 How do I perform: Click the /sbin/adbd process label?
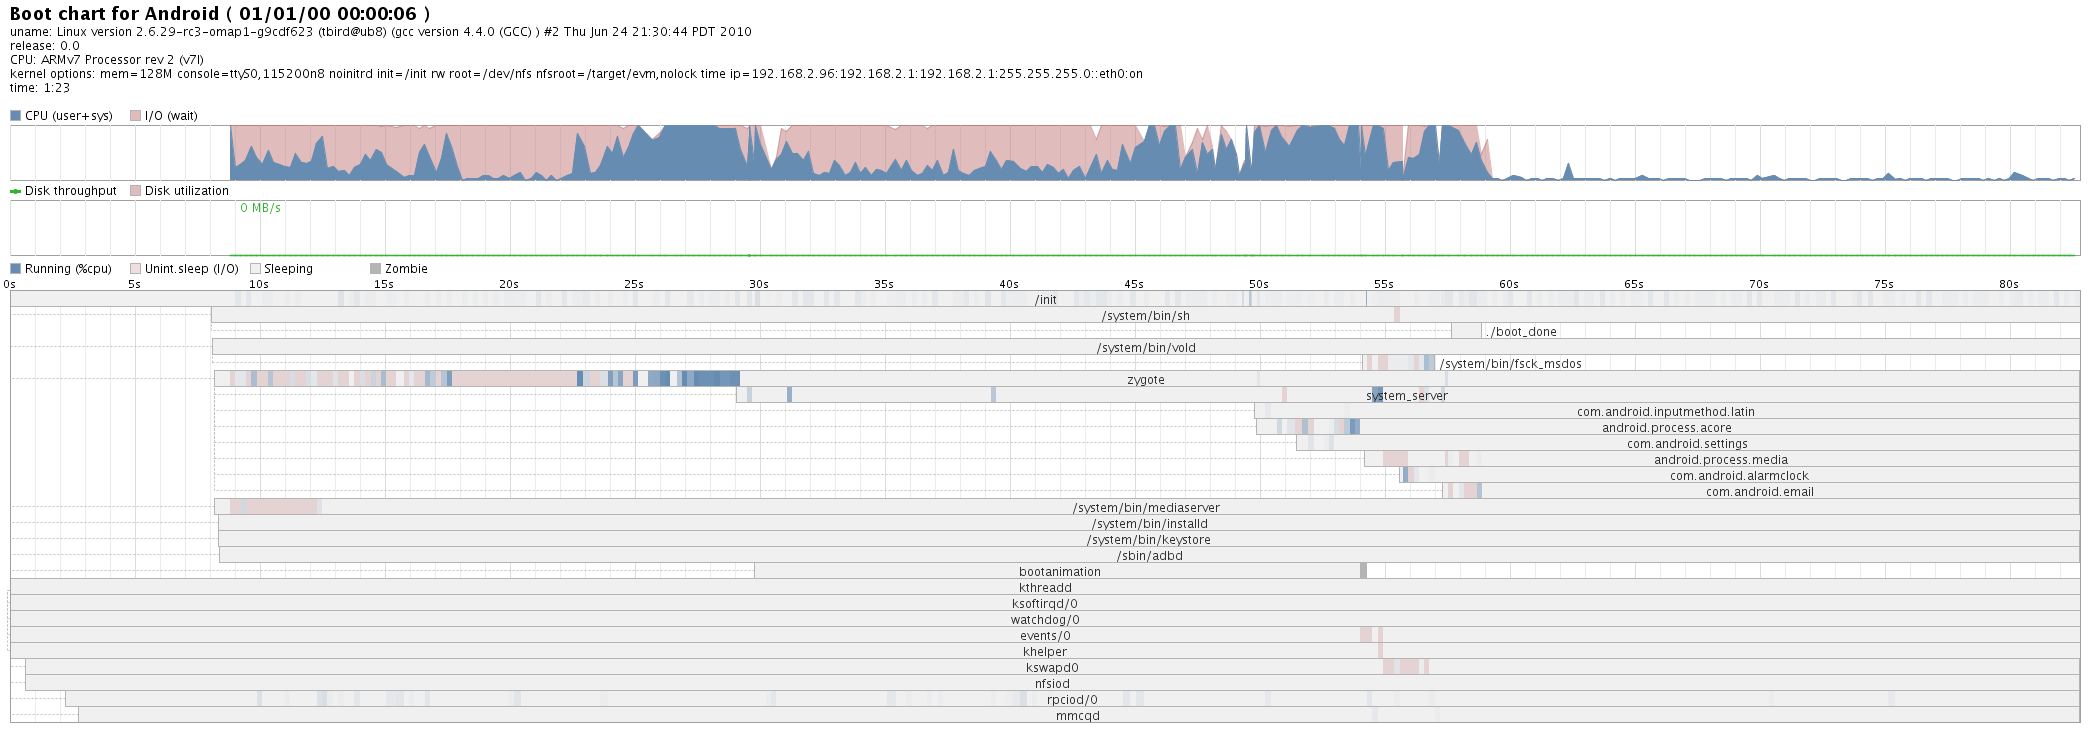tap(1149, 556)
